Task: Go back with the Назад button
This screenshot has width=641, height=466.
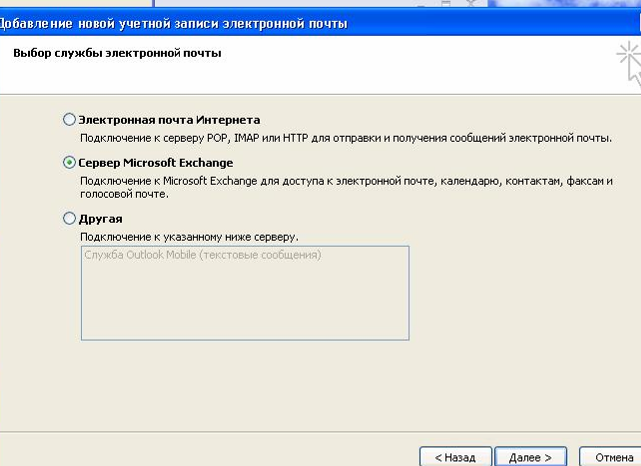Action: coord(455,457)
